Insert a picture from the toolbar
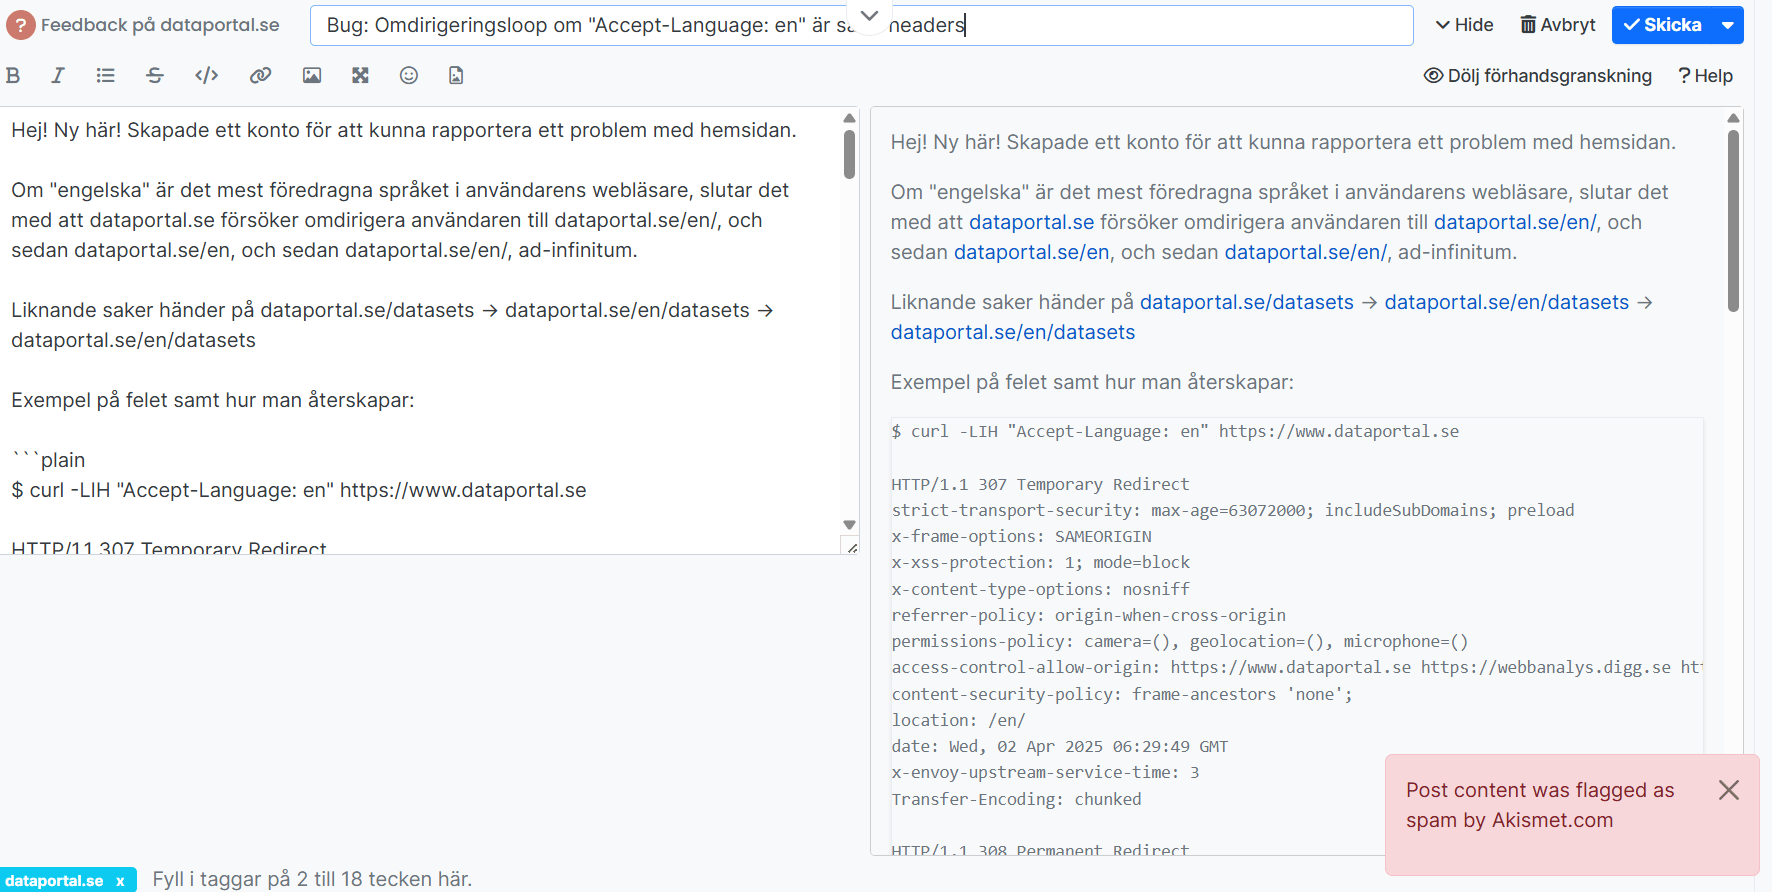 pyautogui.click(x=312, y=75)
